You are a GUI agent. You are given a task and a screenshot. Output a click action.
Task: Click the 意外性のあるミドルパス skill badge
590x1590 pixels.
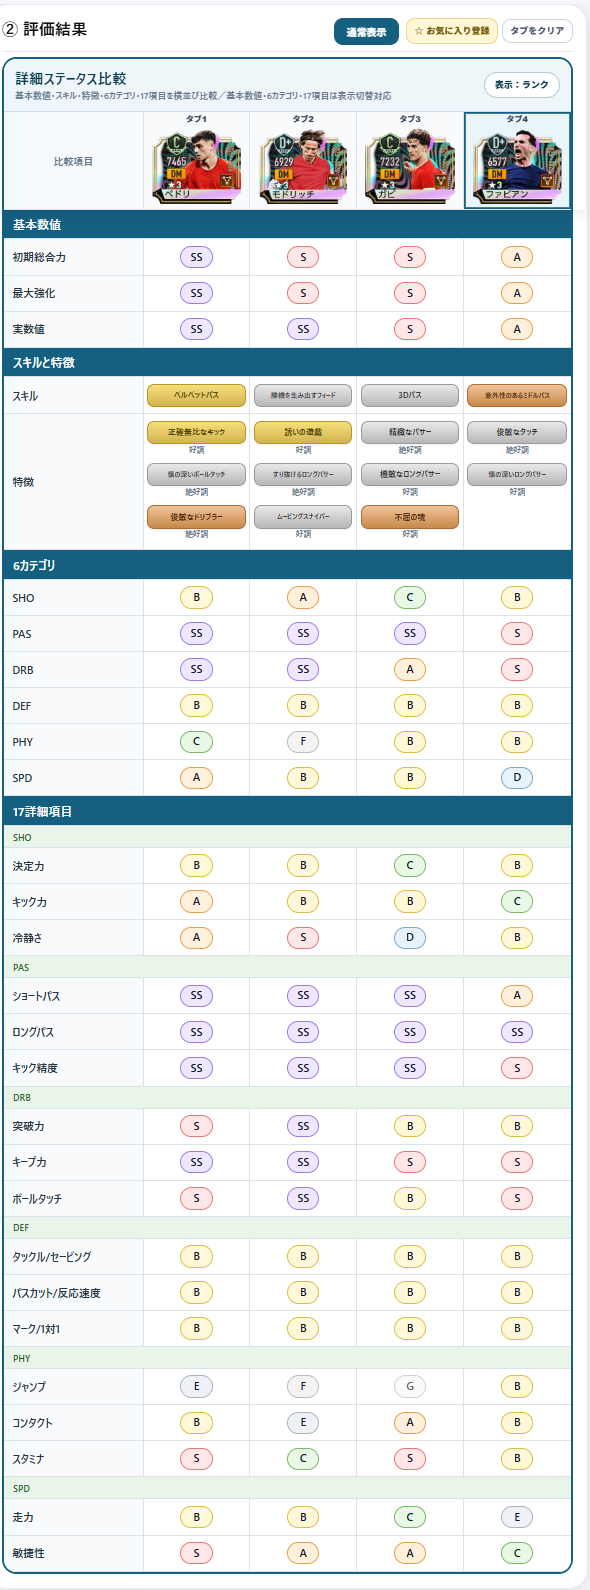pyautogui.click(x=517, y=396)
